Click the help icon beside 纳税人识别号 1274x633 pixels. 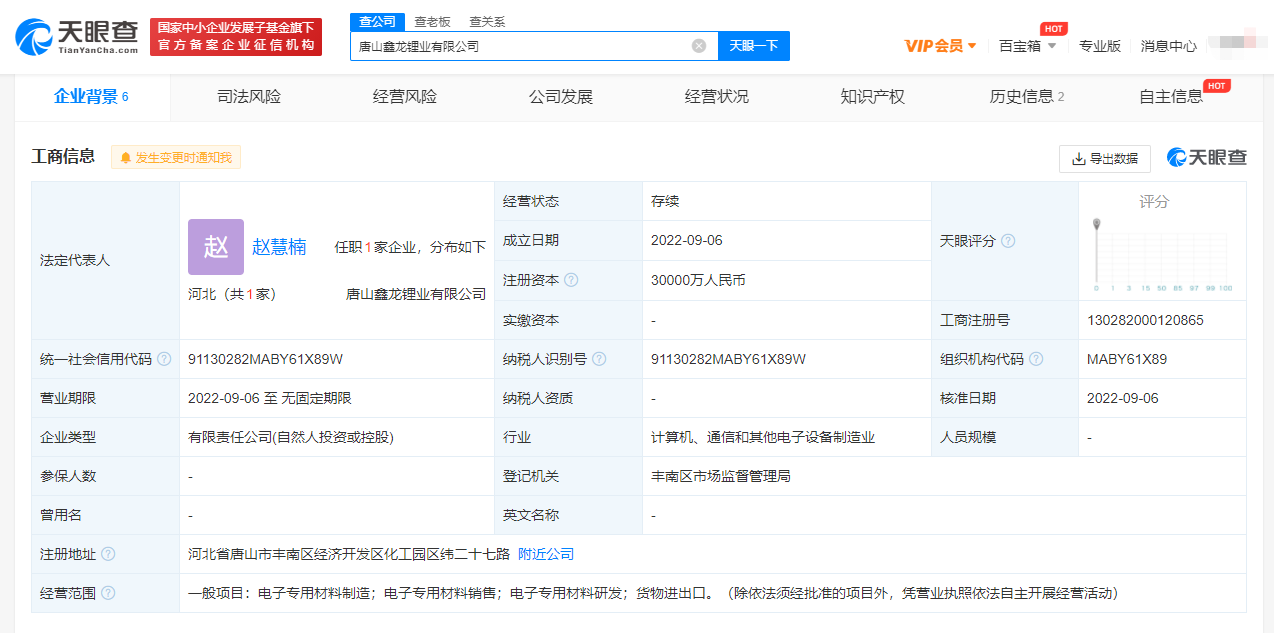point(599,359)
